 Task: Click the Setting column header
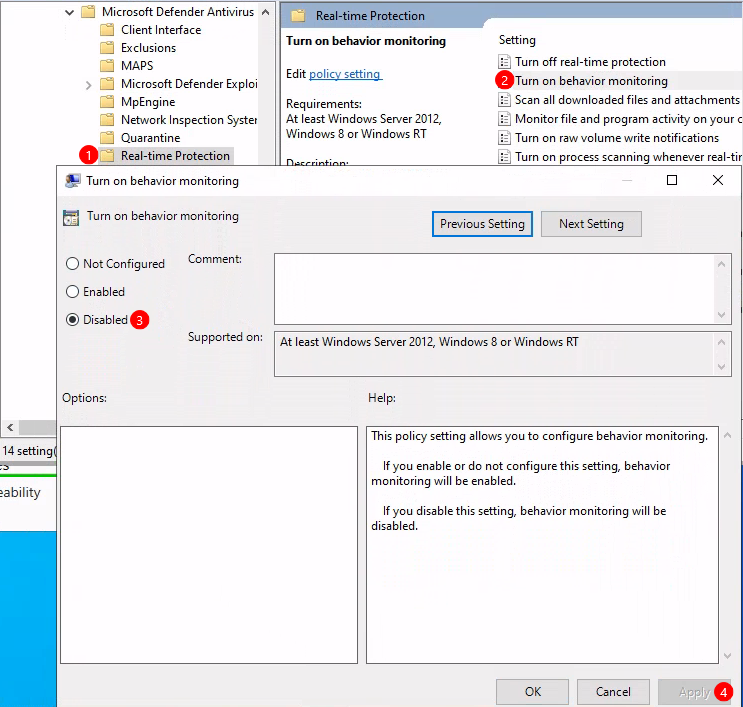tap(517, 40)
